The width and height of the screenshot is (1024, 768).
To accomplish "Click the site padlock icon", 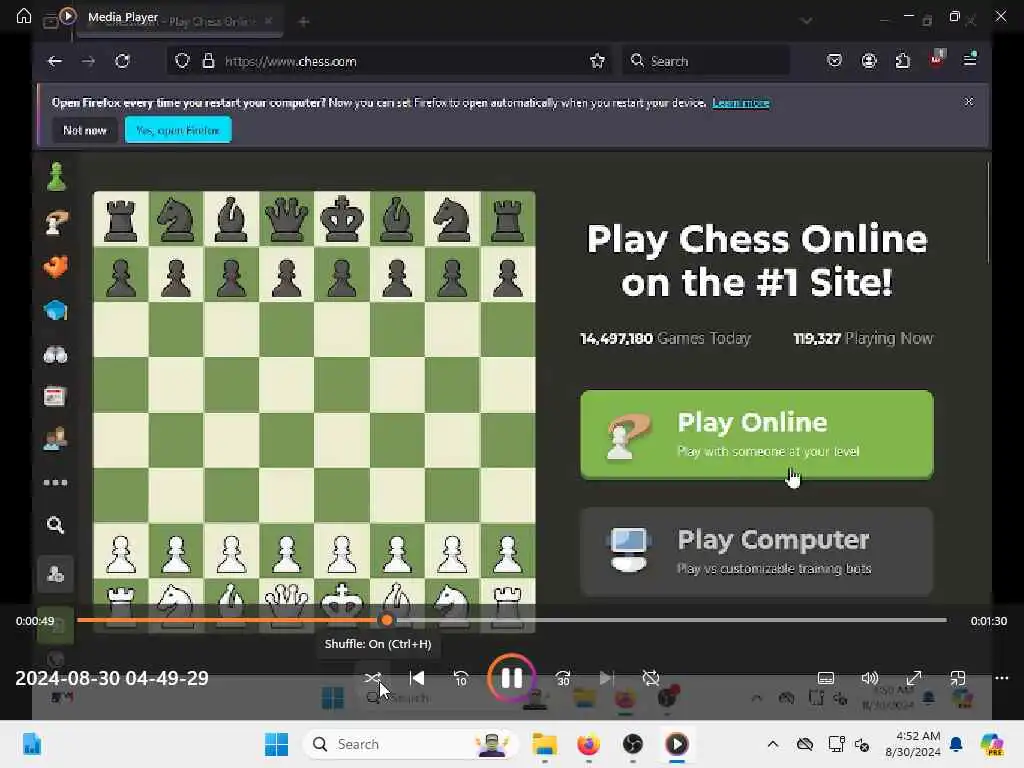I will click(x=208, y=61).
